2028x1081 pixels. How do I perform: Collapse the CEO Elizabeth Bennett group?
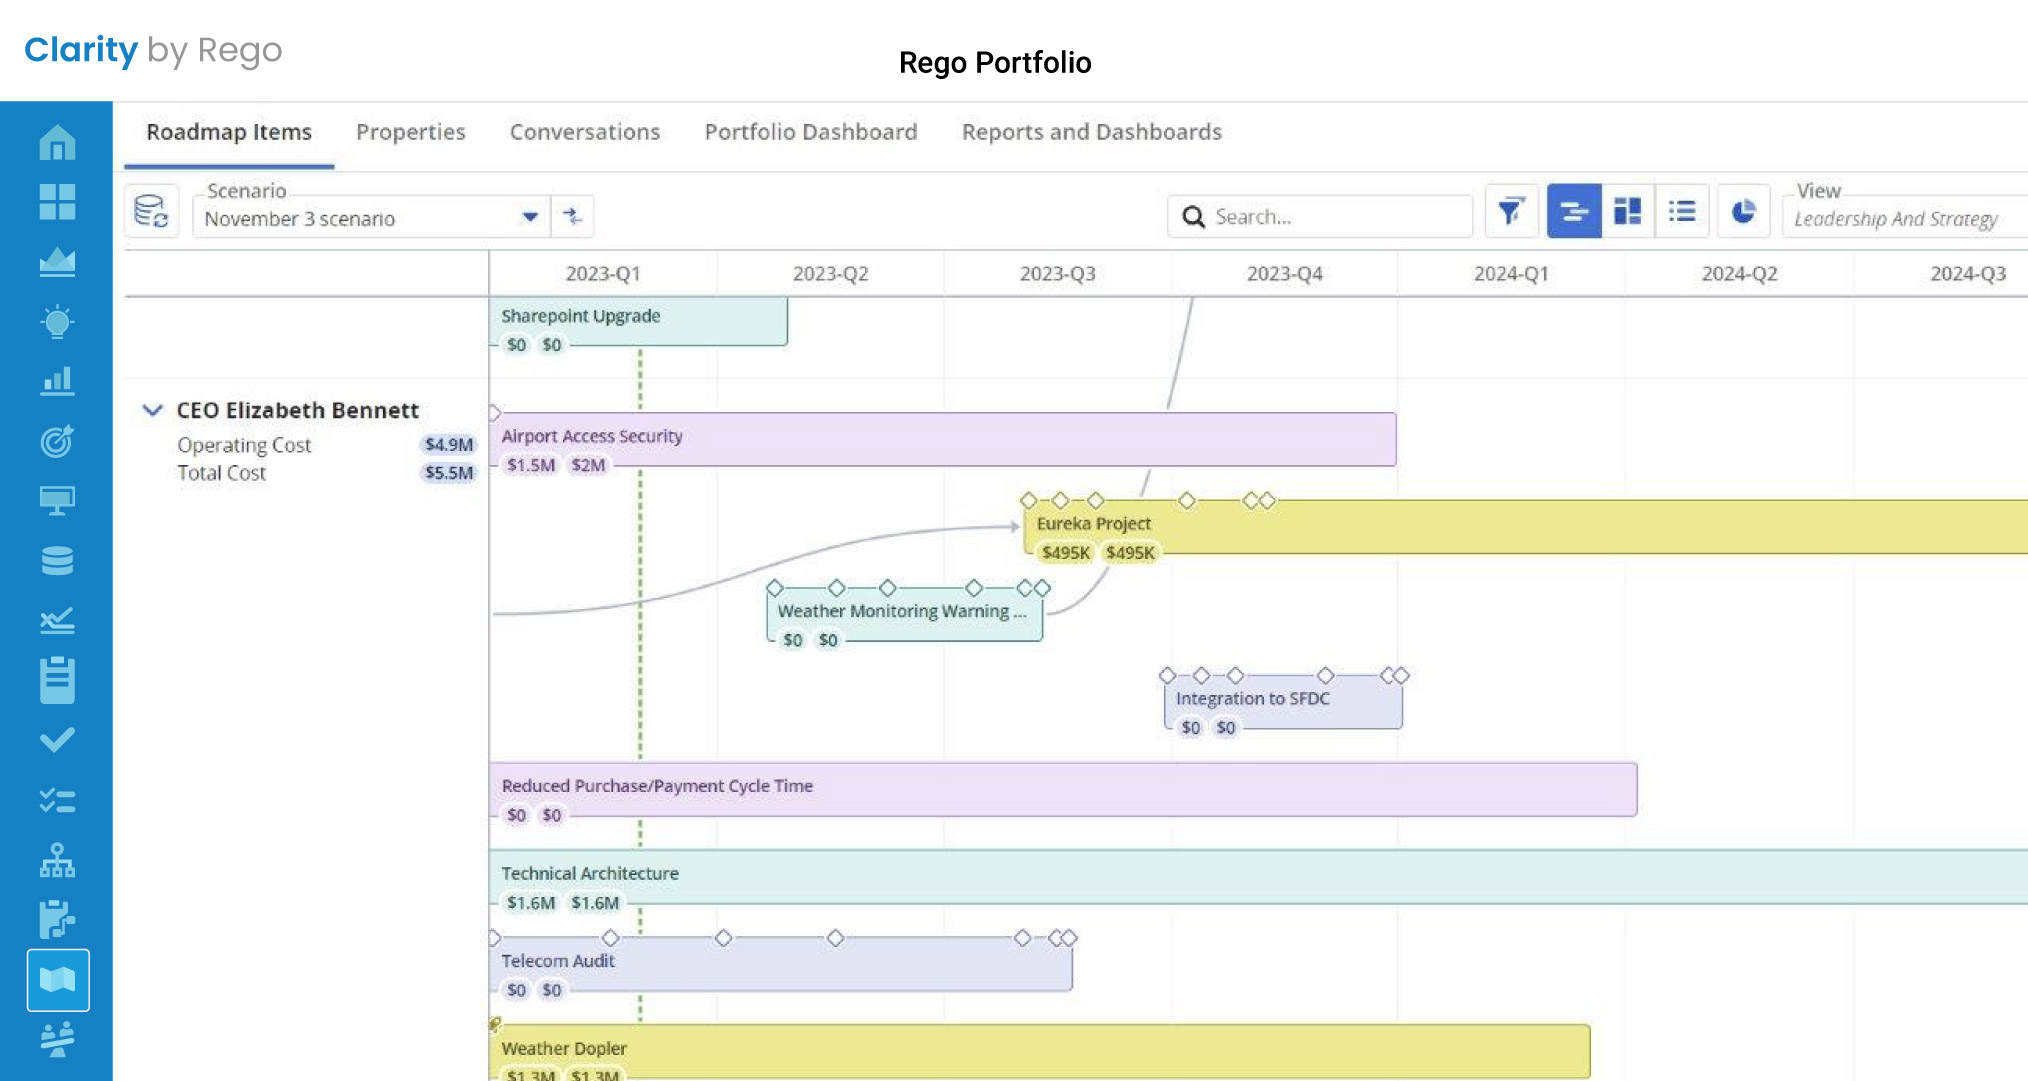152,410
